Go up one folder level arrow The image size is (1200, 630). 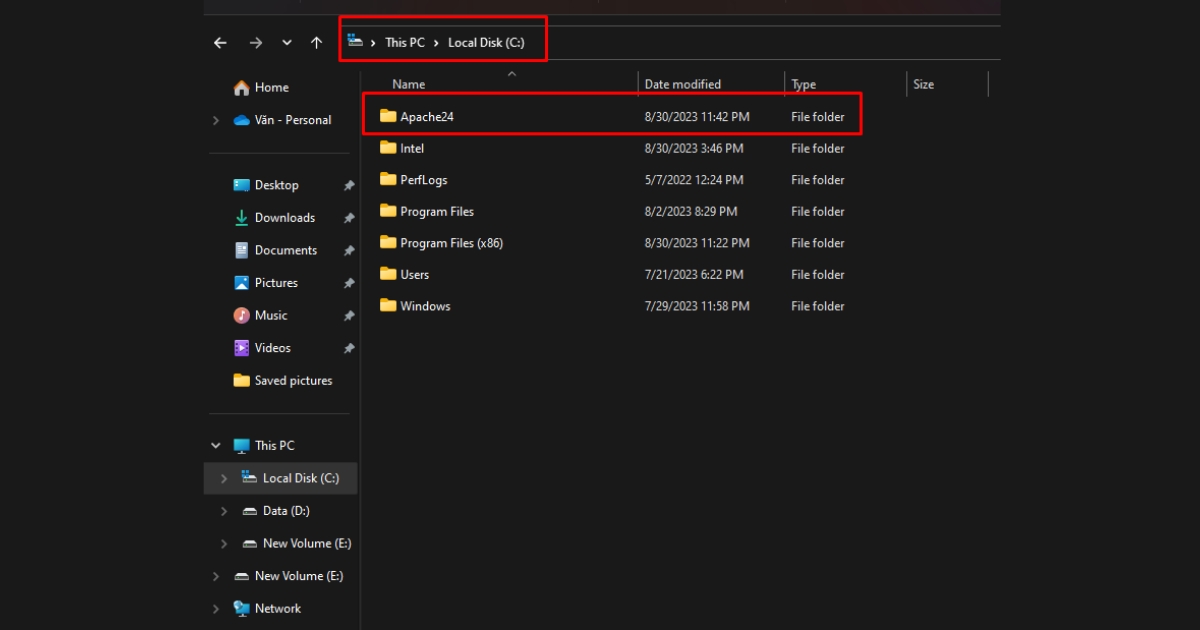(x=317, y=43)
